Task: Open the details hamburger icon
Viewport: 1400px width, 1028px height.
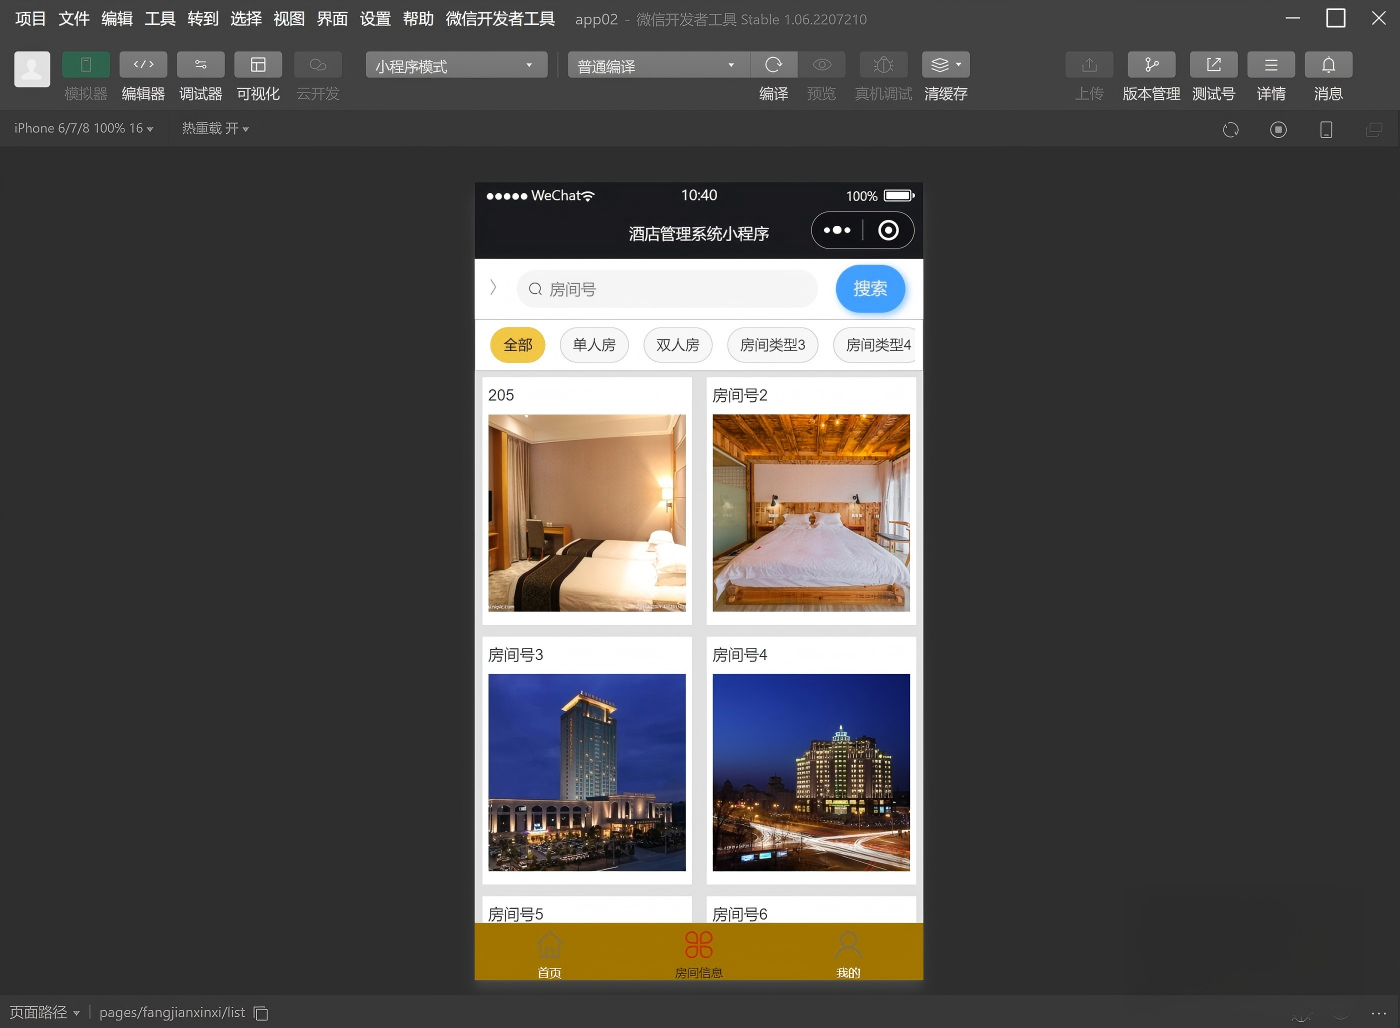Action: pyautogui.click(x=1271, y=65)
